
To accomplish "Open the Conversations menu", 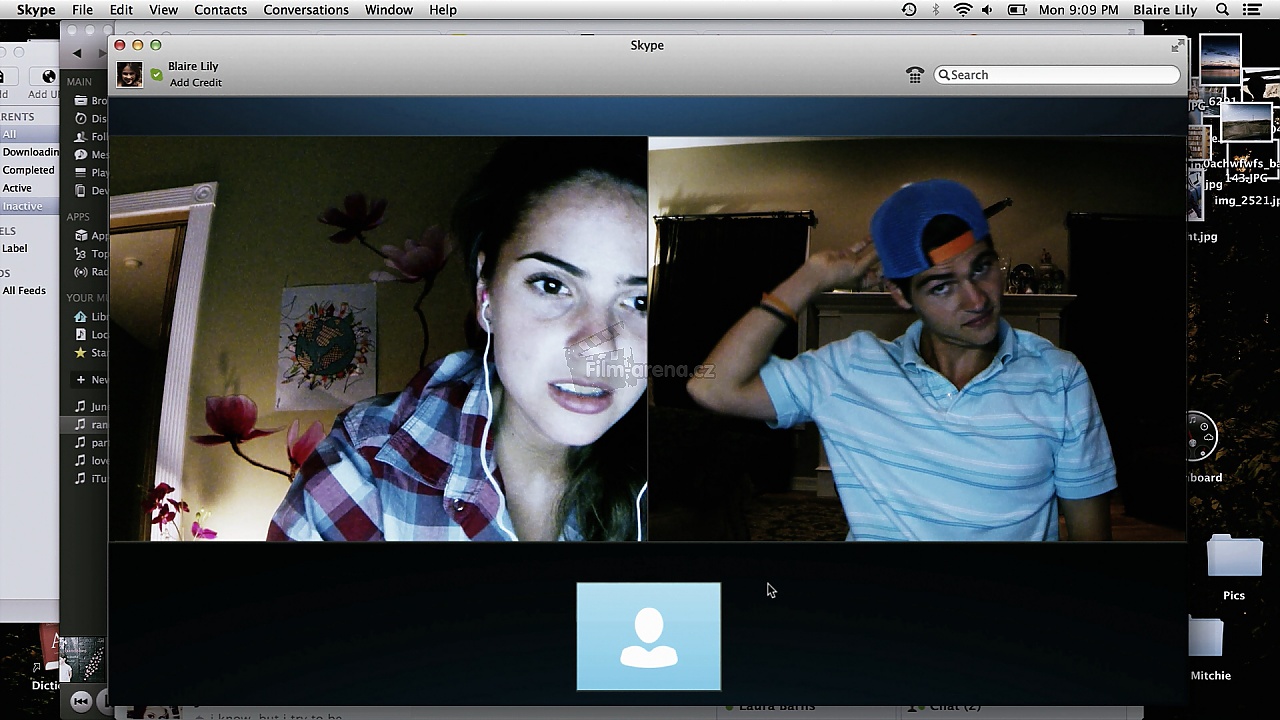I will click(306, 10).
